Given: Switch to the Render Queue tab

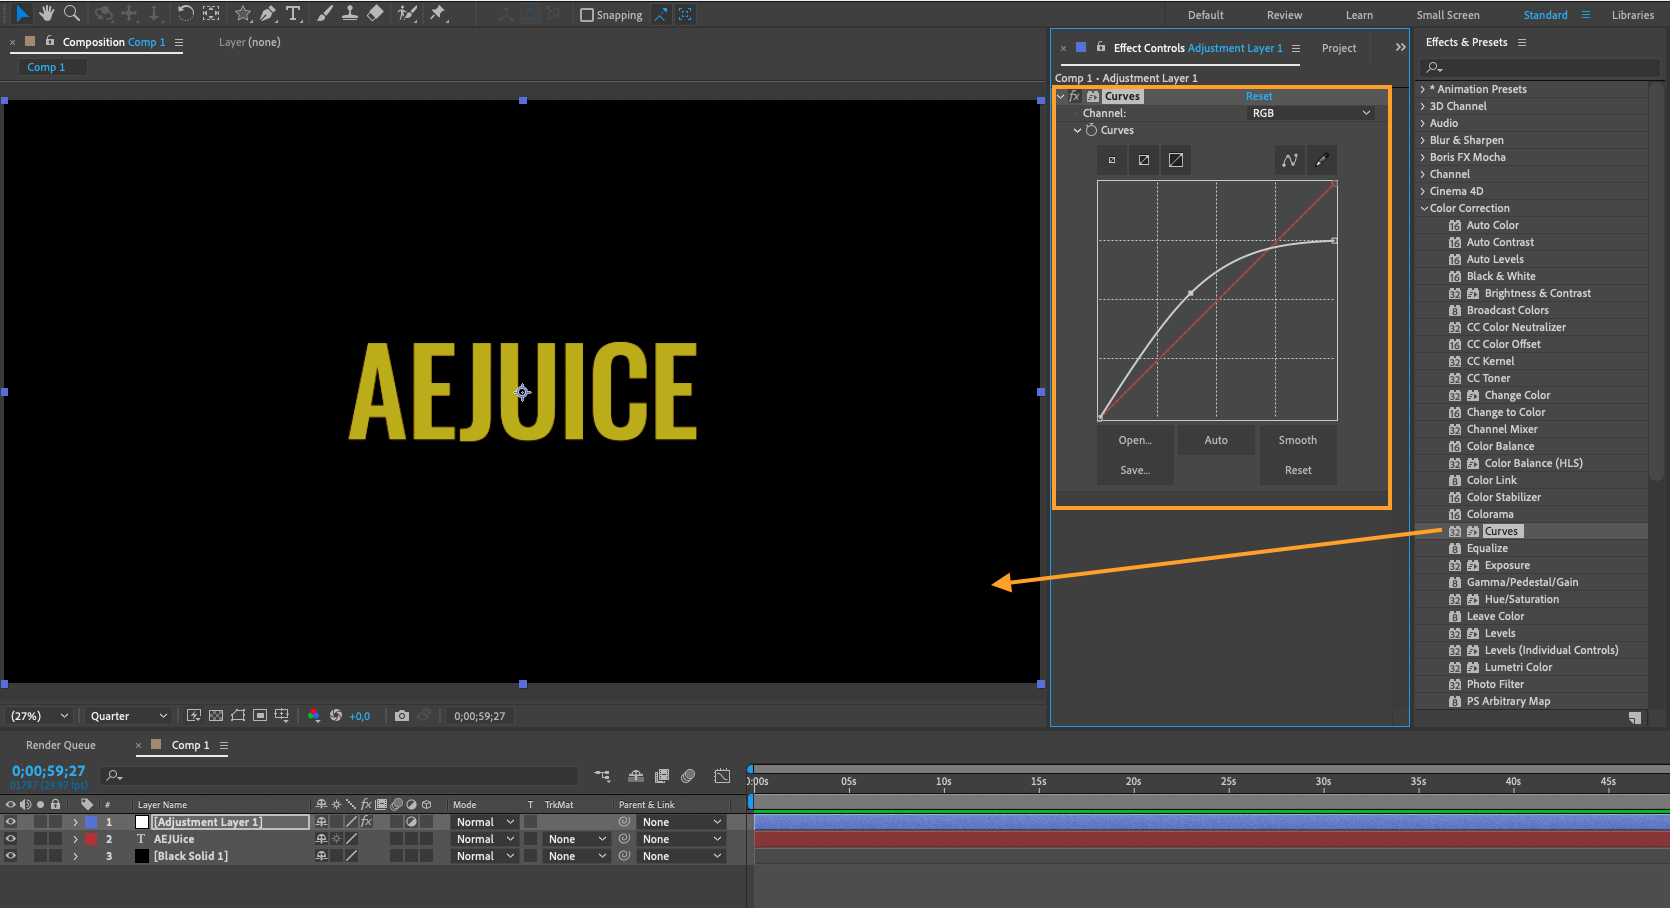Looking at the screenshot, I should 61,745.
